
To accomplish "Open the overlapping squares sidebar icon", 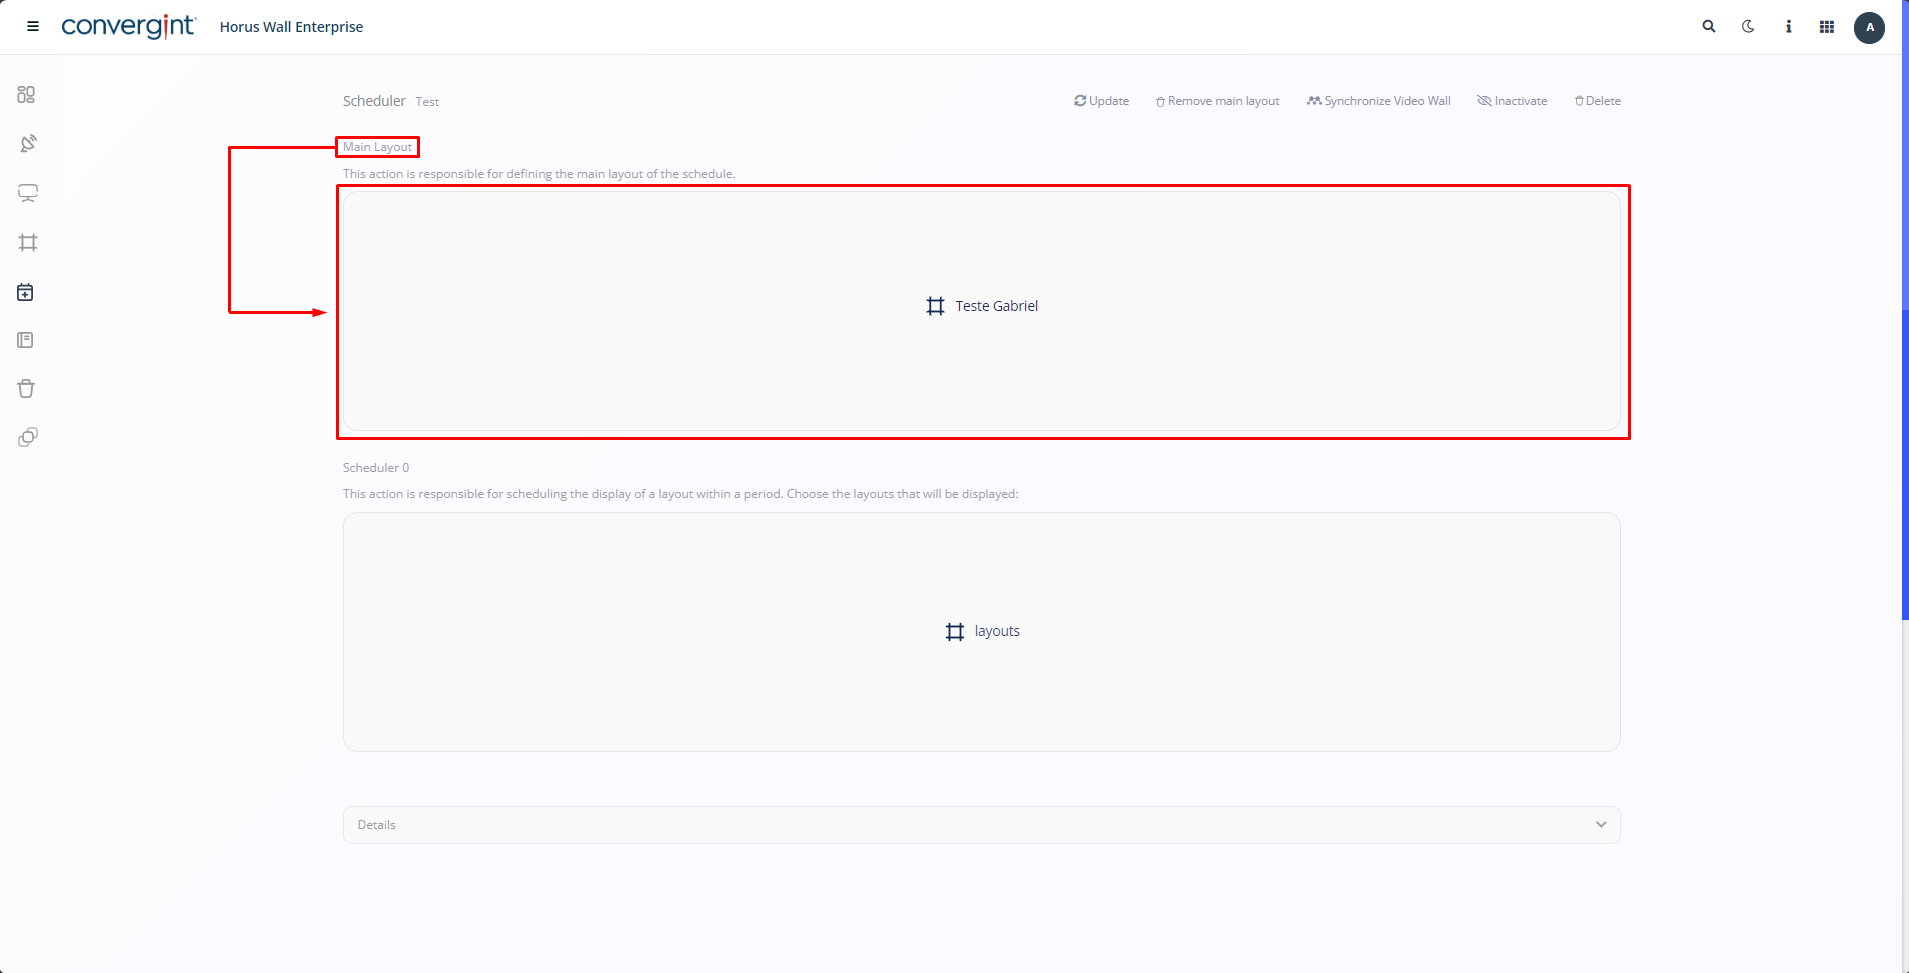I will (x=28, y=437).
